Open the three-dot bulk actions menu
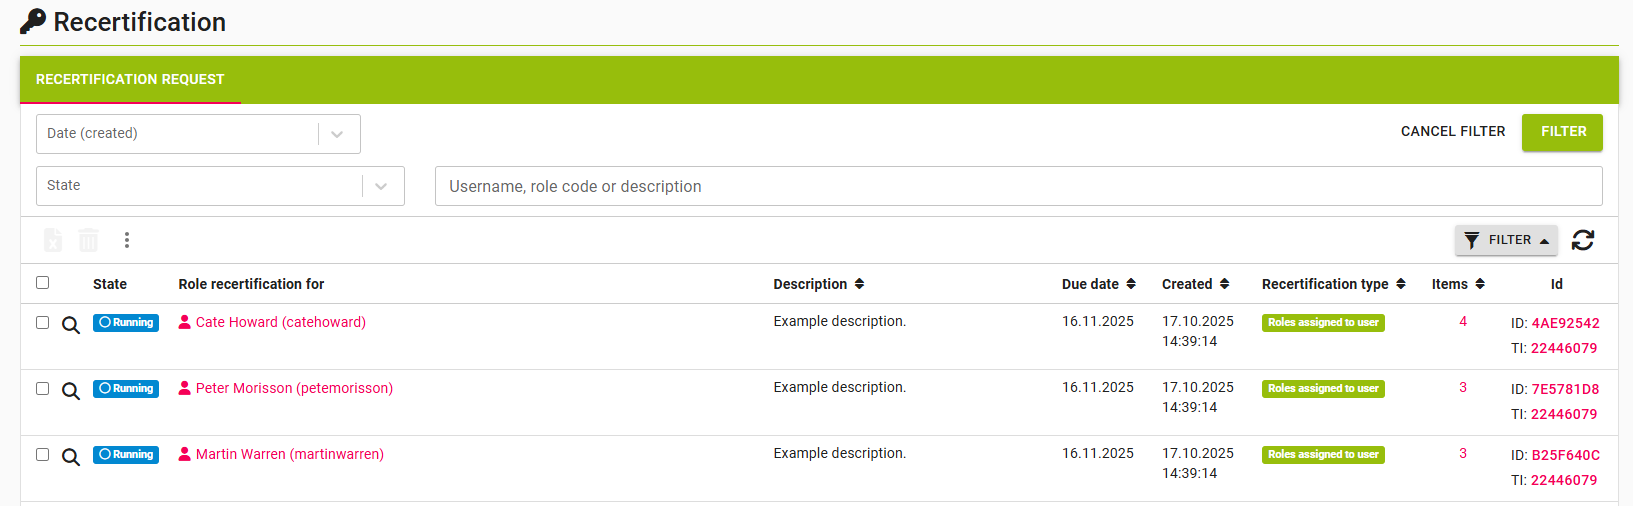The image size is (1633, 506). coord(127,240)
